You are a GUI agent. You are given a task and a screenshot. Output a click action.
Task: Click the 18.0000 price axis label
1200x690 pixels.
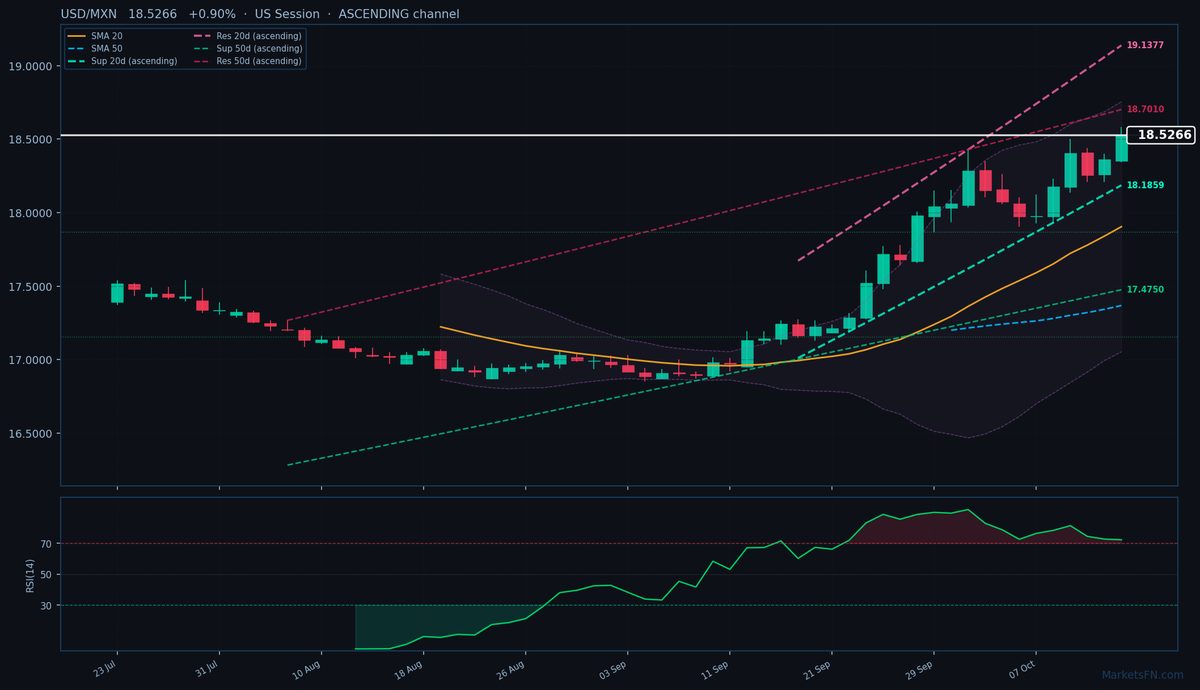pos(33,214)
